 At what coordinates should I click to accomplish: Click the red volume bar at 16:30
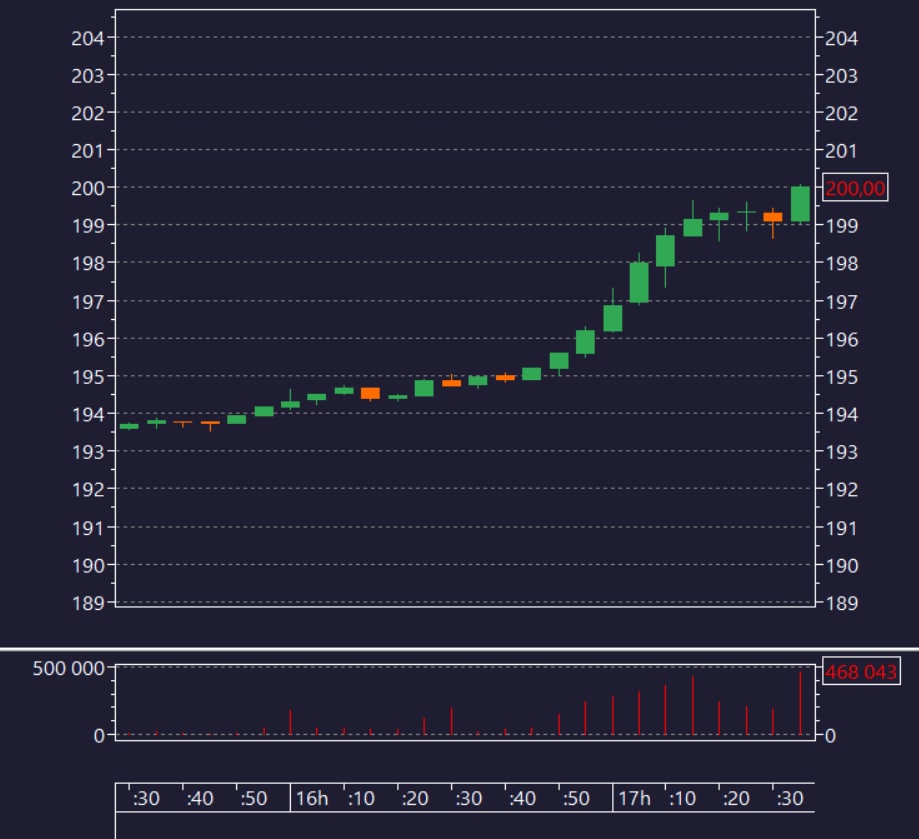pos(451,721)
